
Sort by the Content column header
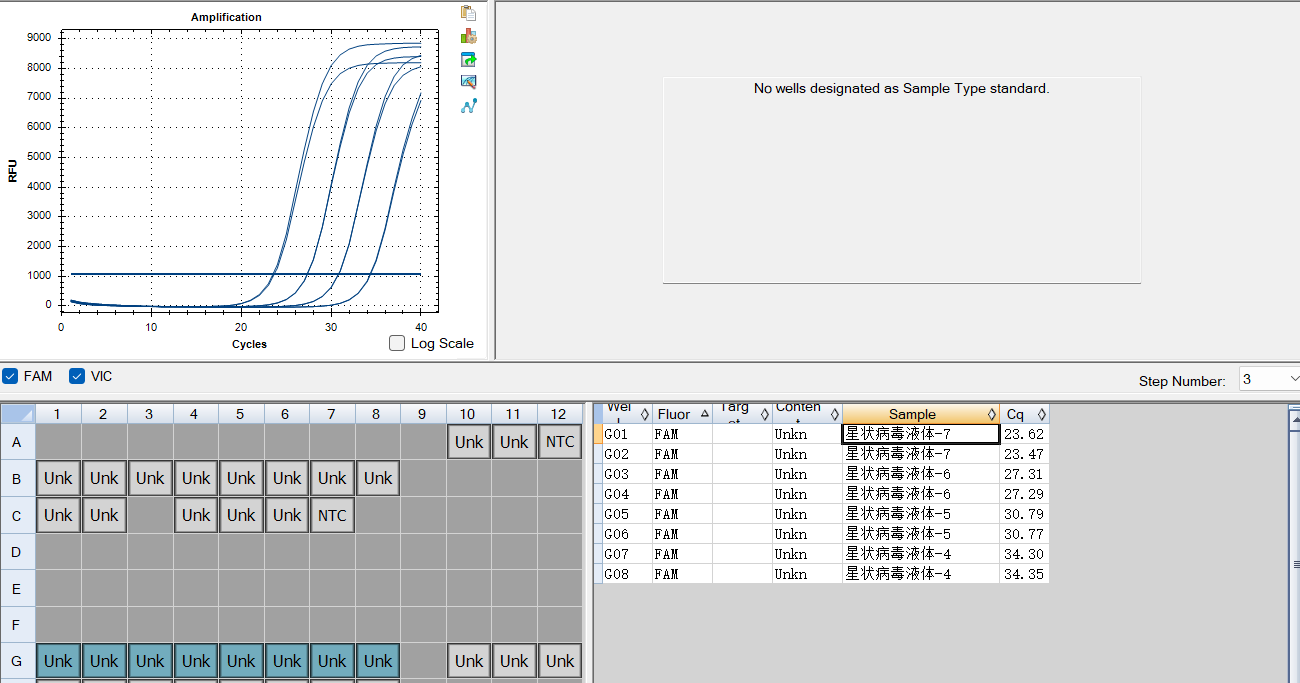pyautogui.click(x=807, y=413)
